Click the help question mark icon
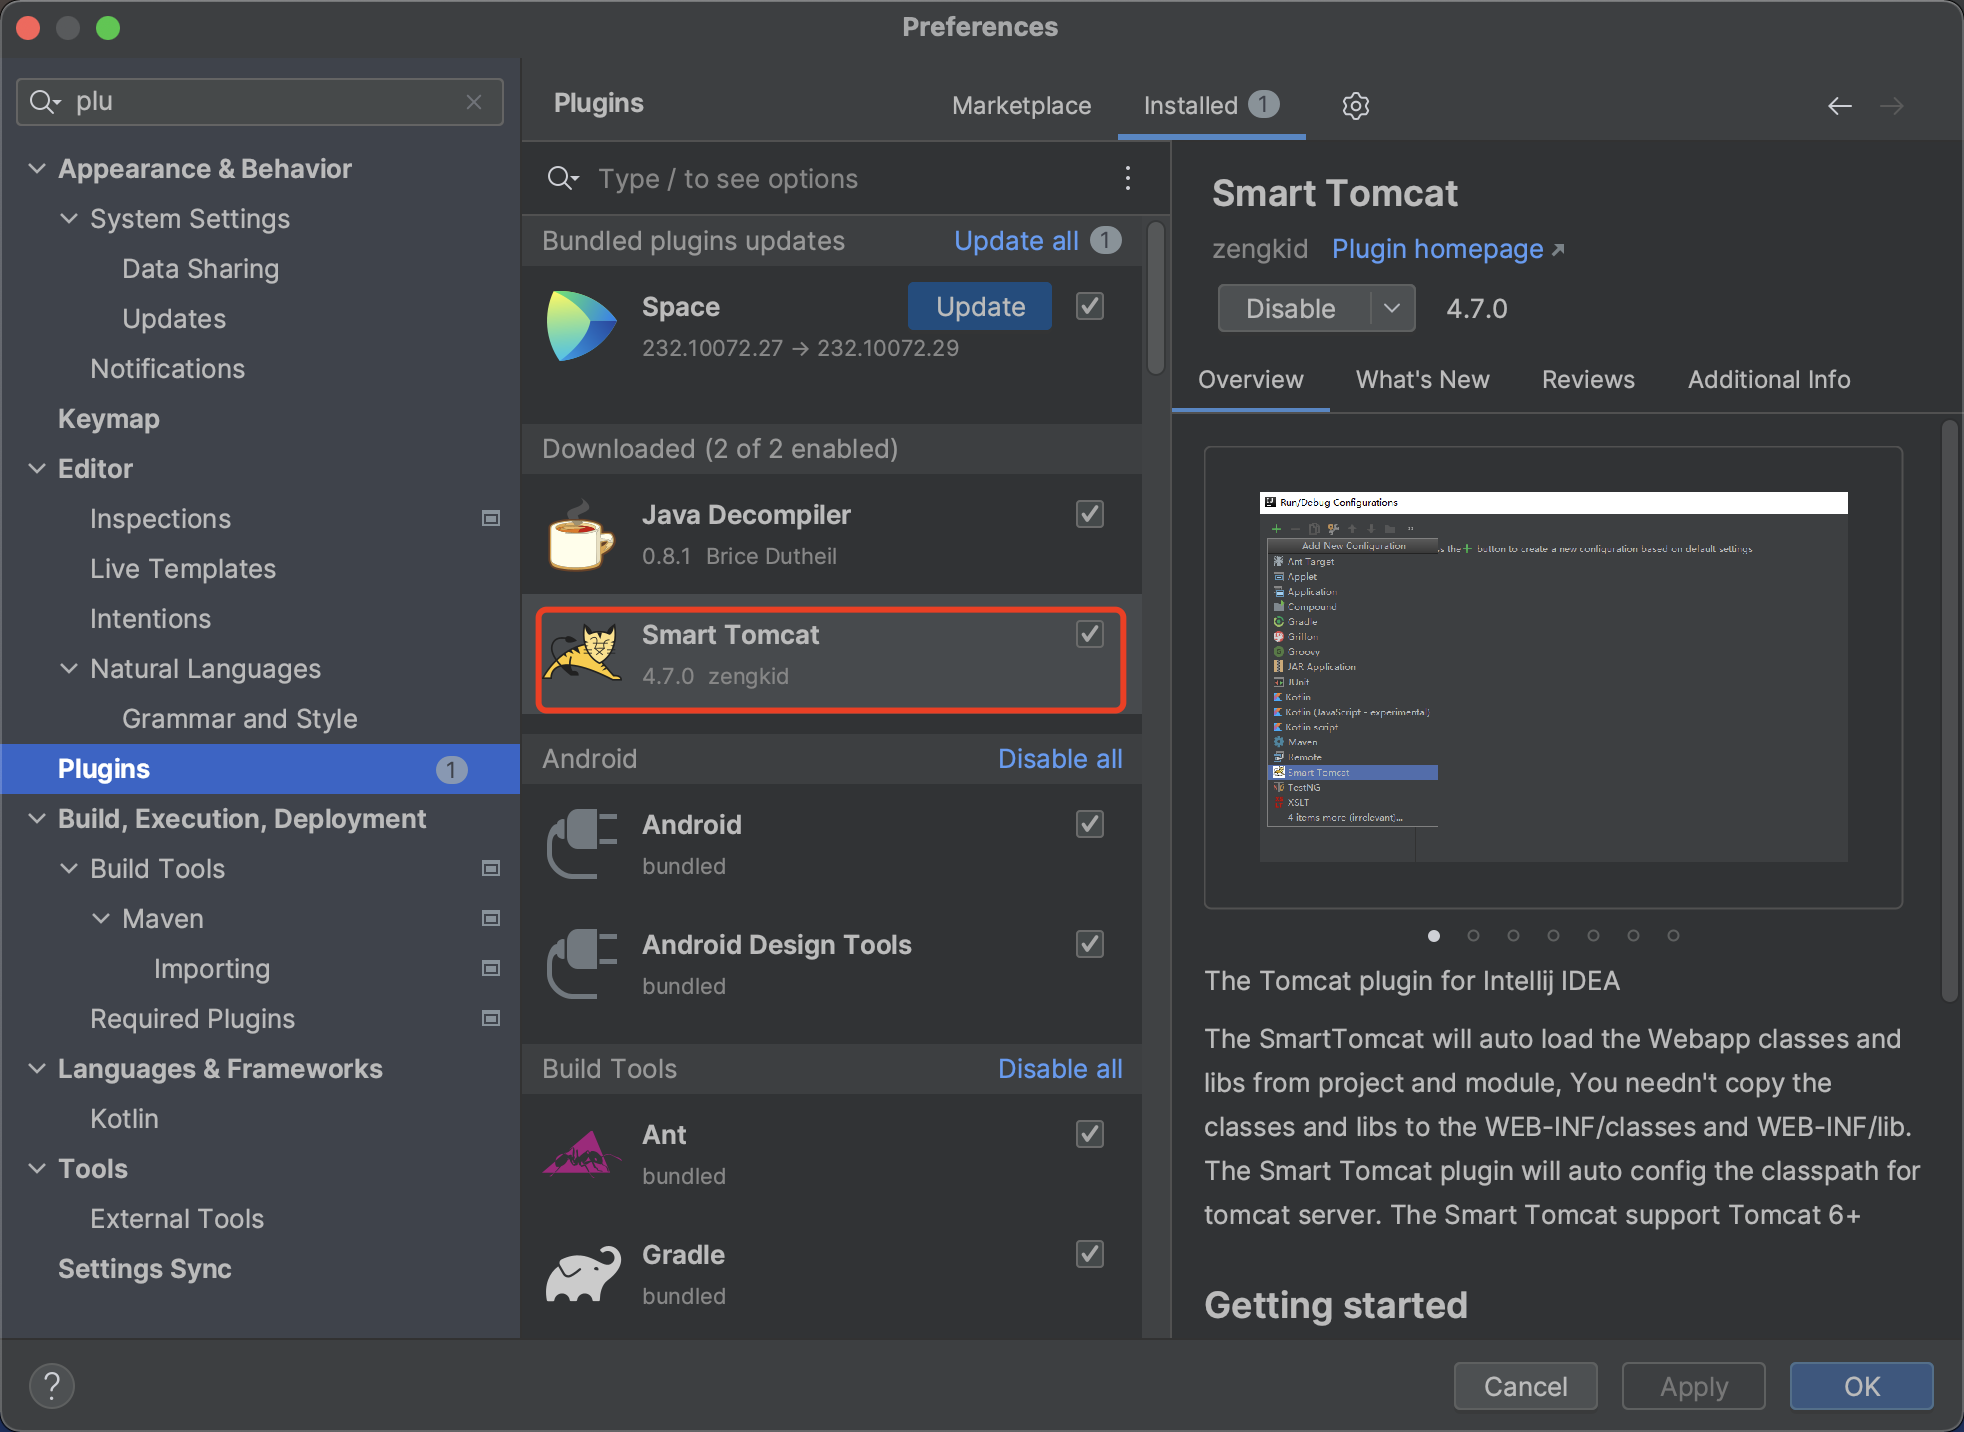 coord(52,1386)
